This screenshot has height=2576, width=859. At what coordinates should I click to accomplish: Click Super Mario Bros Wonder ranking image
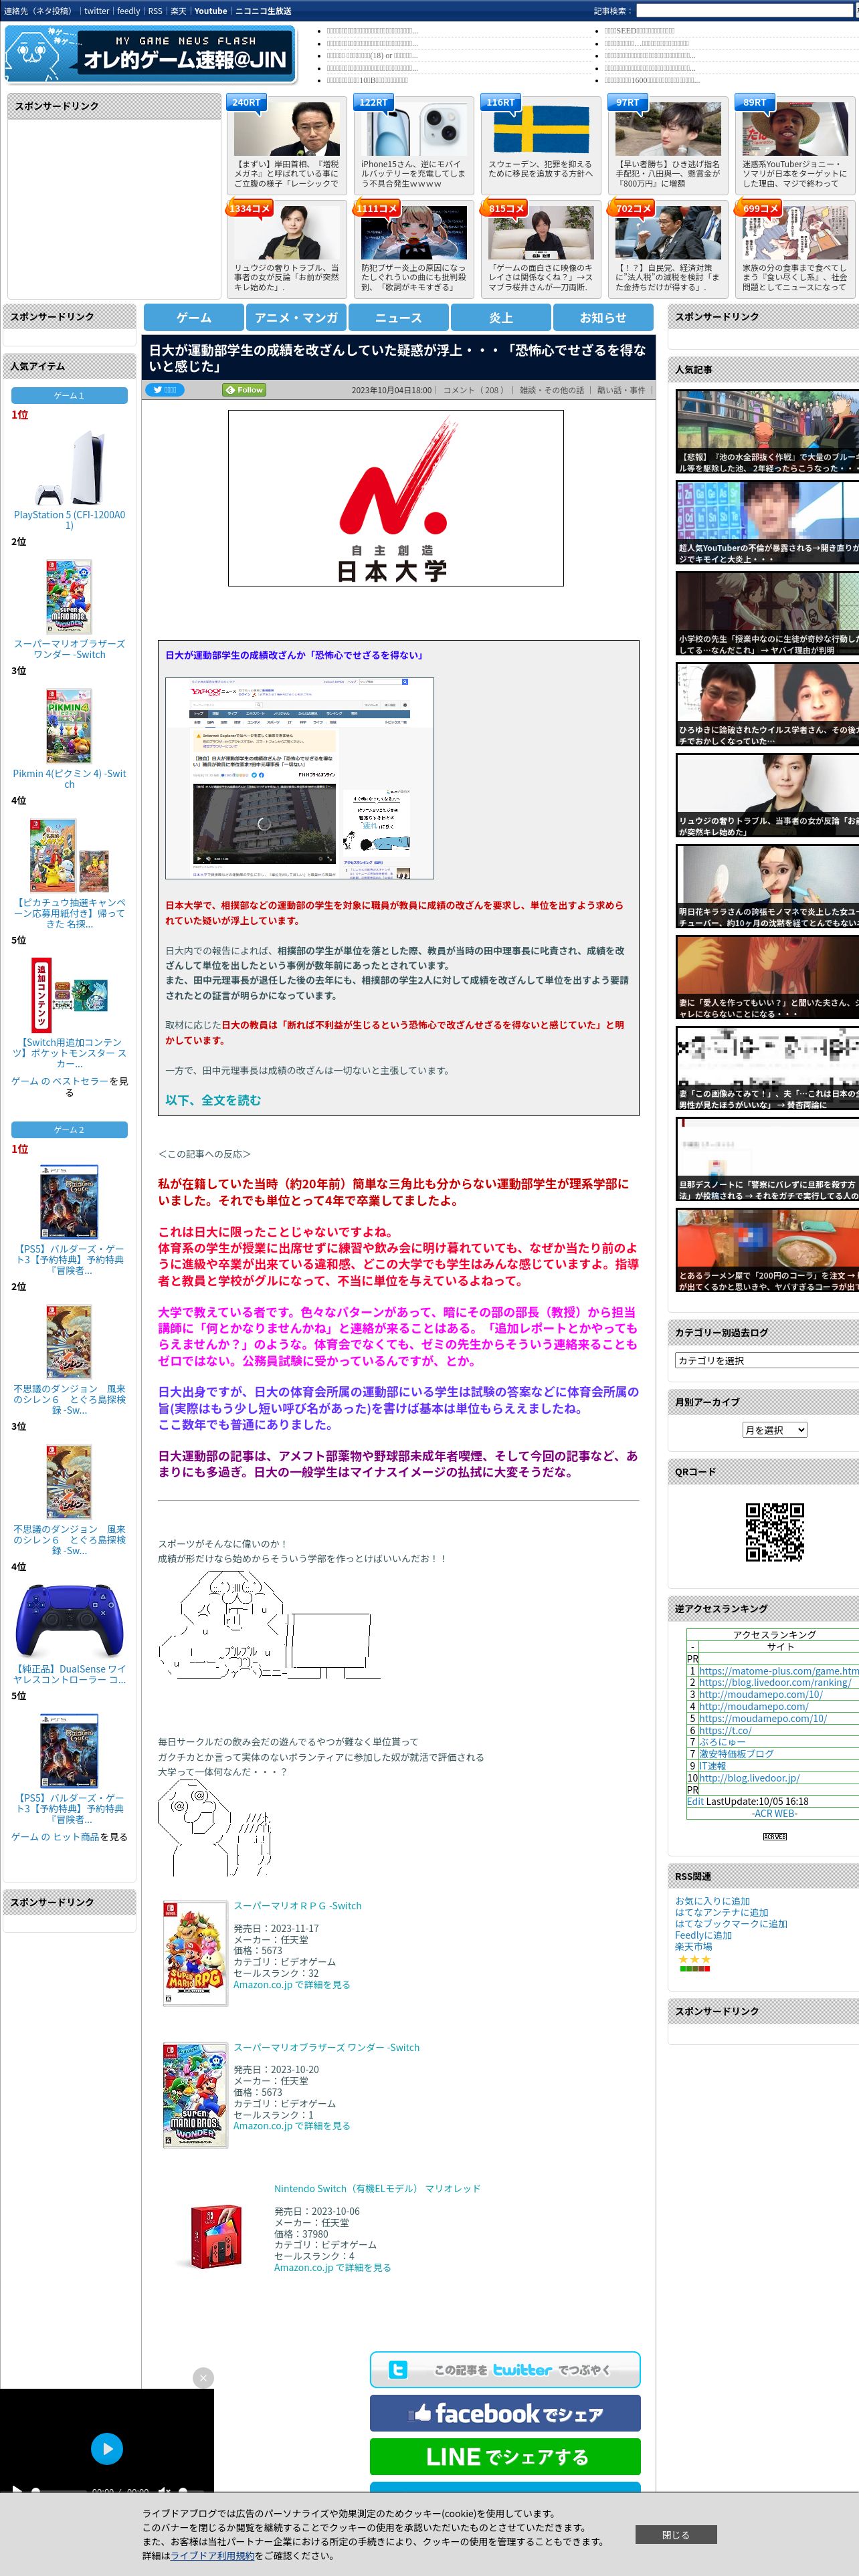[x=69, y=596]
